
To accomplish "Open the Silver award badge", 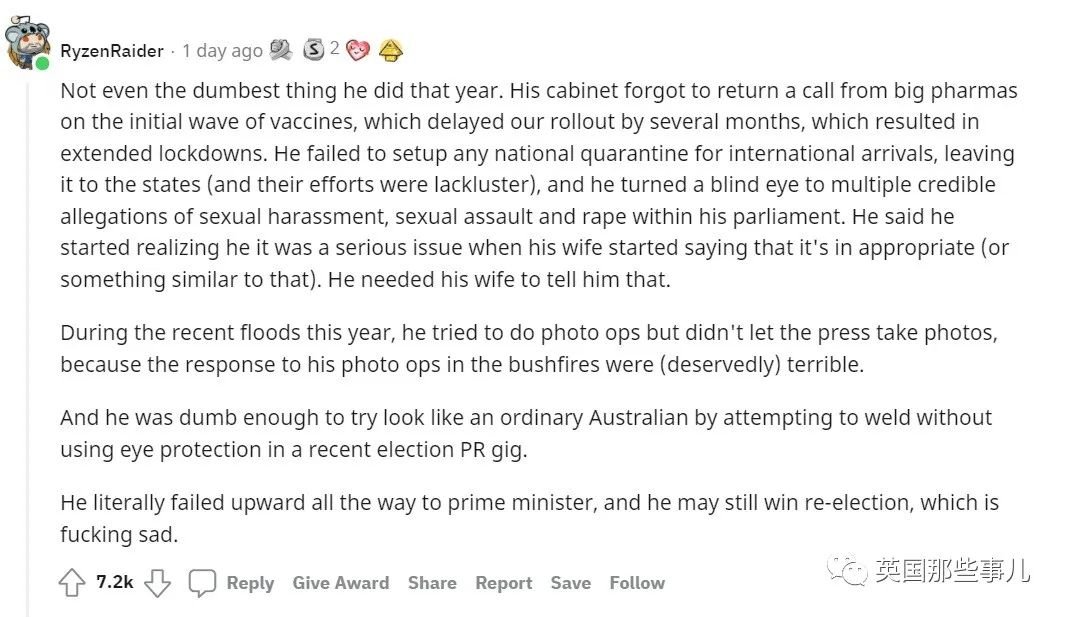I will [x=313, y=50].
